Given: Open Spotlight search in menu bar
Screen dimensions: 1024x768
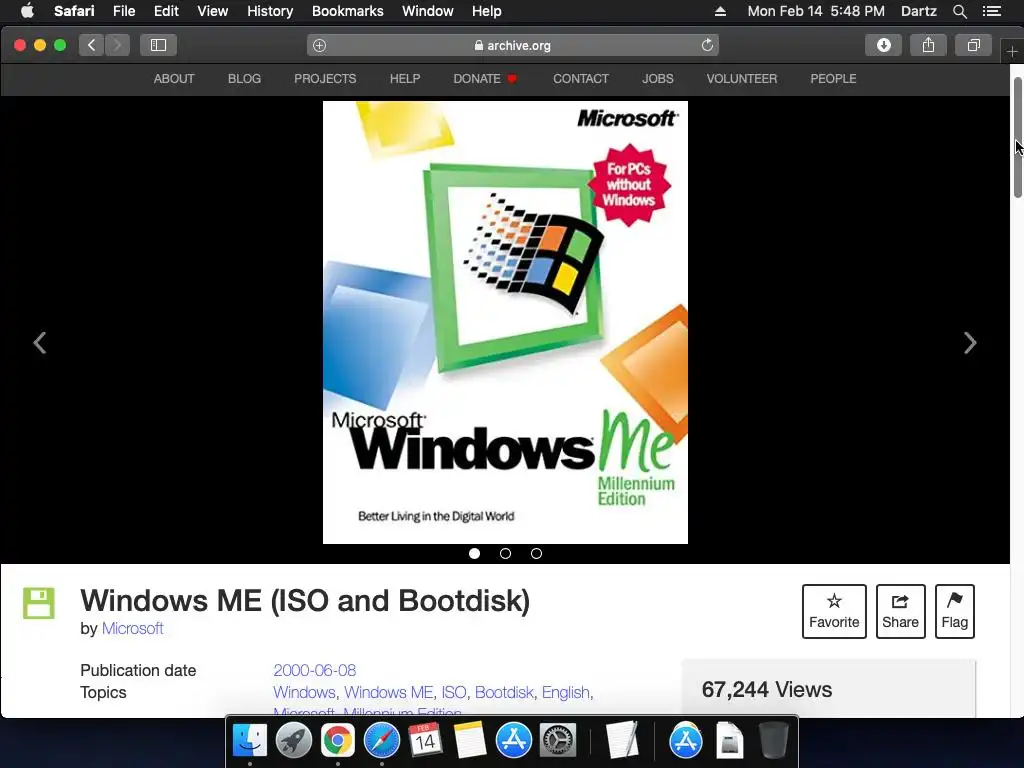Looking at the screenshot, I should (x=959, y=11).
